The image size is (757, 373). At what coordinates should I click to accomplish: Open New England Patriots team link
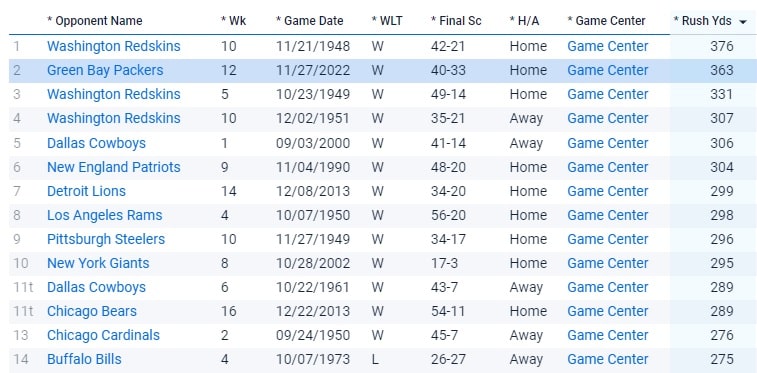click(x=114, y=167)
